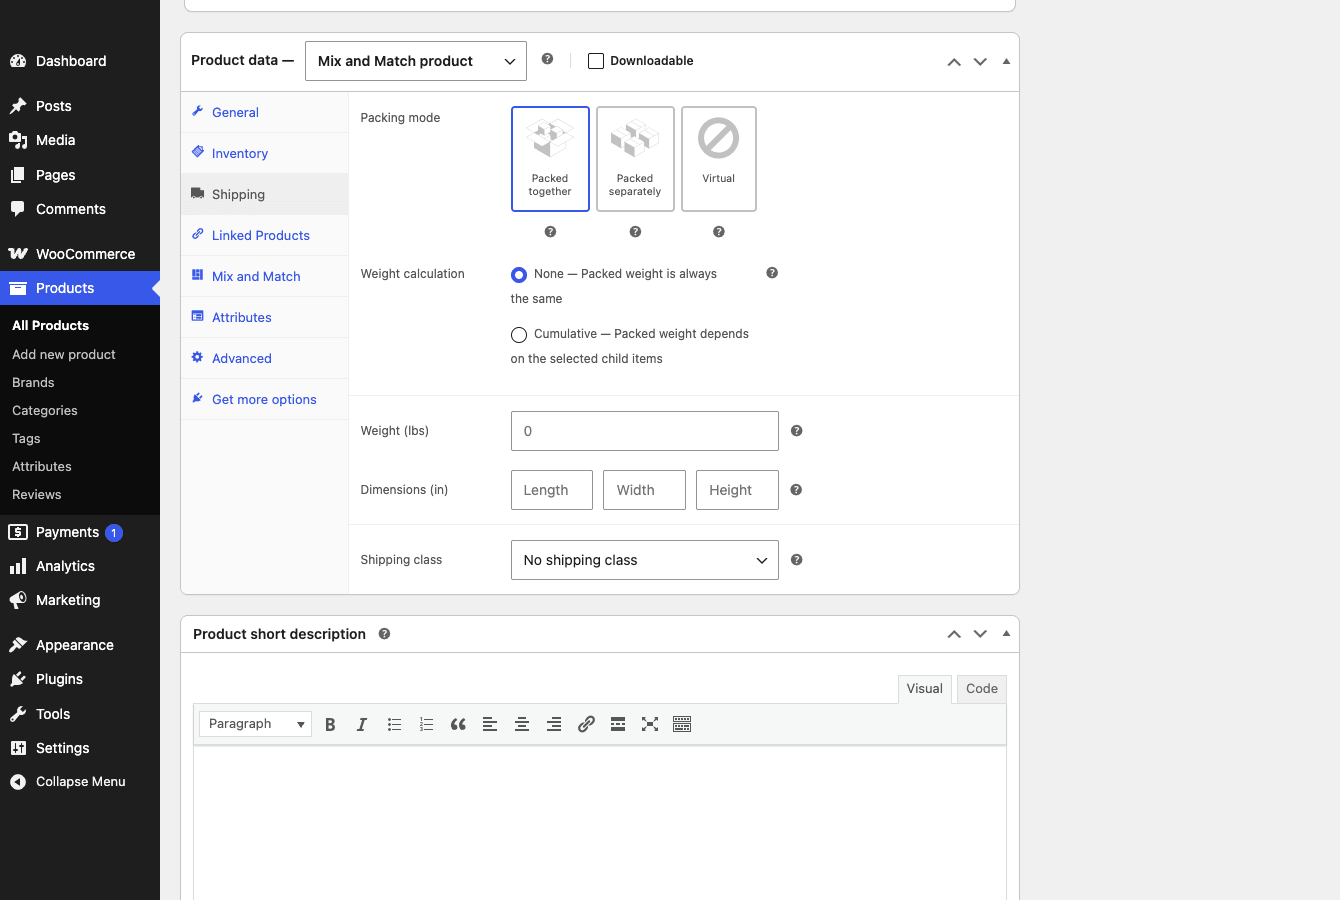The image size is (1340, 900).
Task: Collapse Product short description panel
Action: click(x=1006, y=634)
